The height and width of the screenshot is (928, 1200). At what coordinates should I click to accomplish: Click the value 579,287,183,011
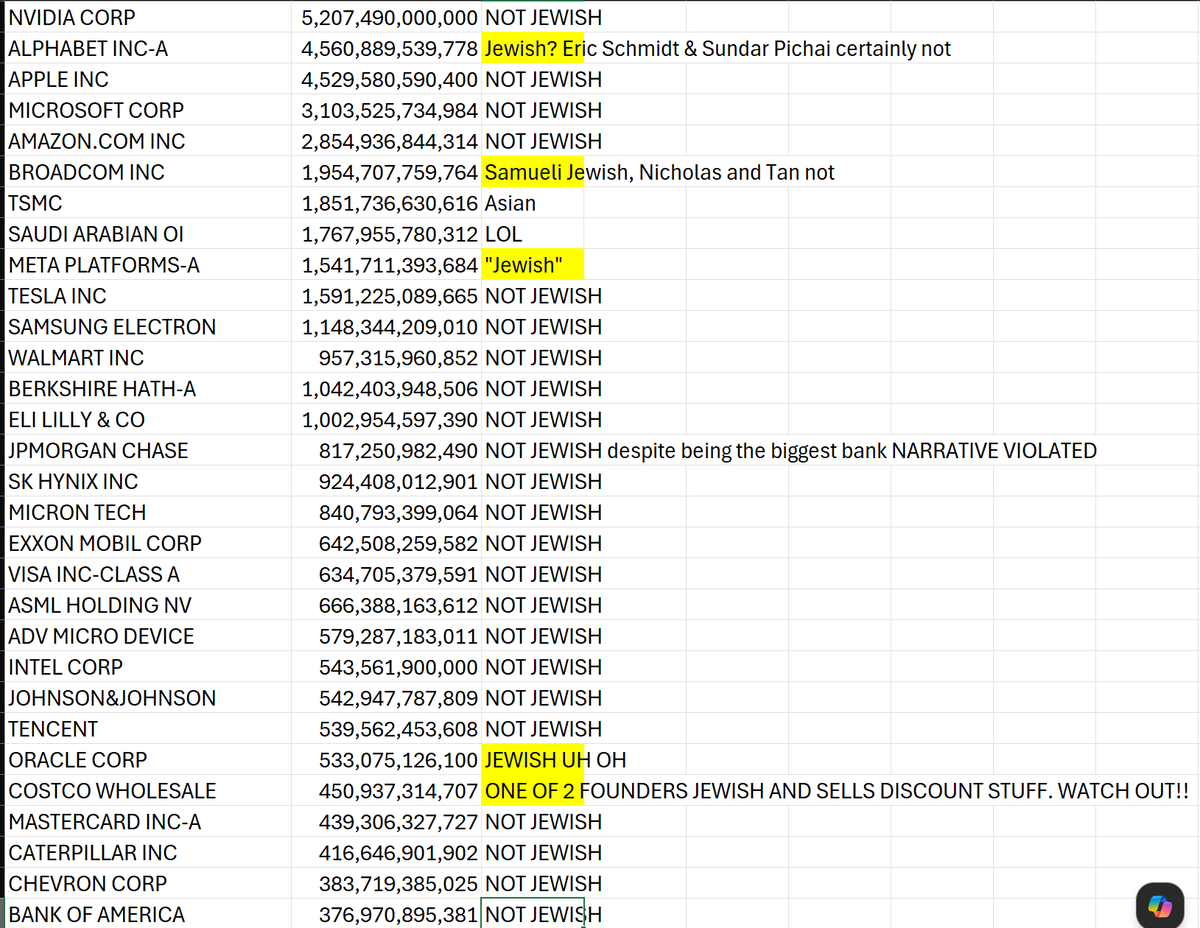[399, 636]
